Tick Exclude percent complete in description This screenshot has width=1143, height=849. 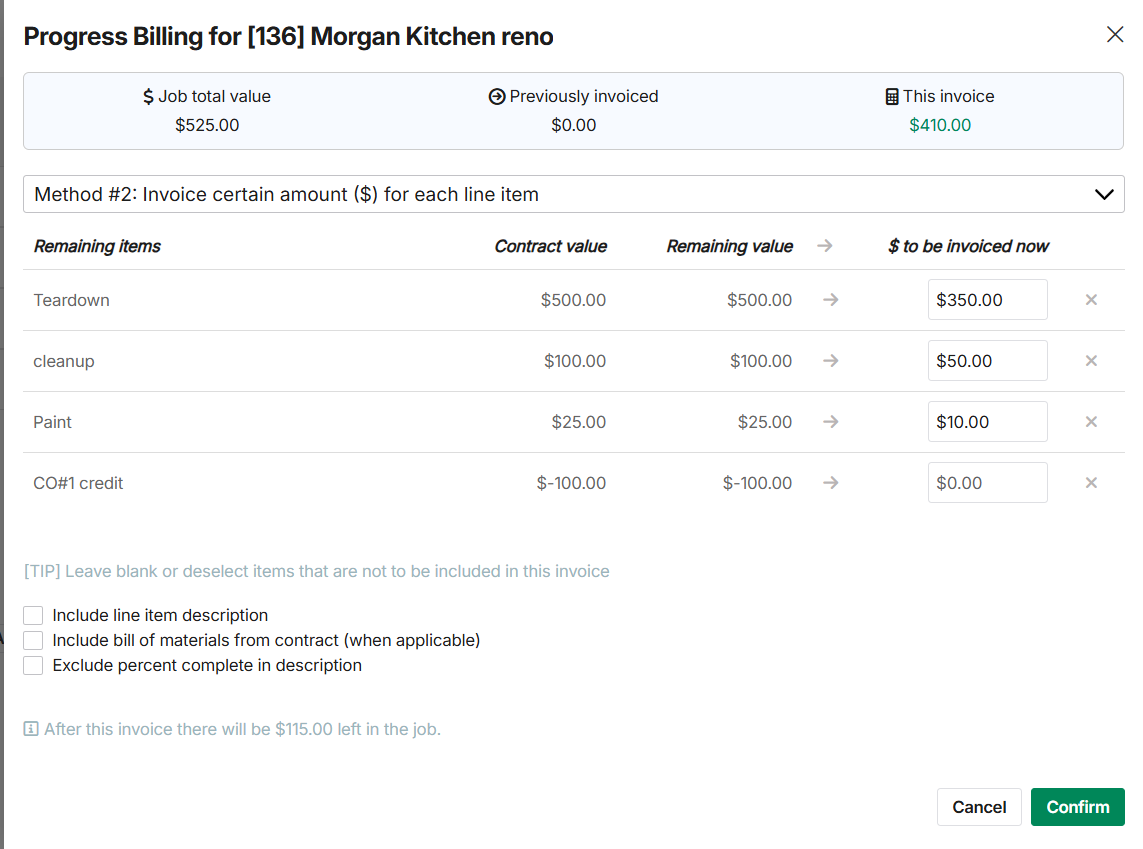click(33, 665)
